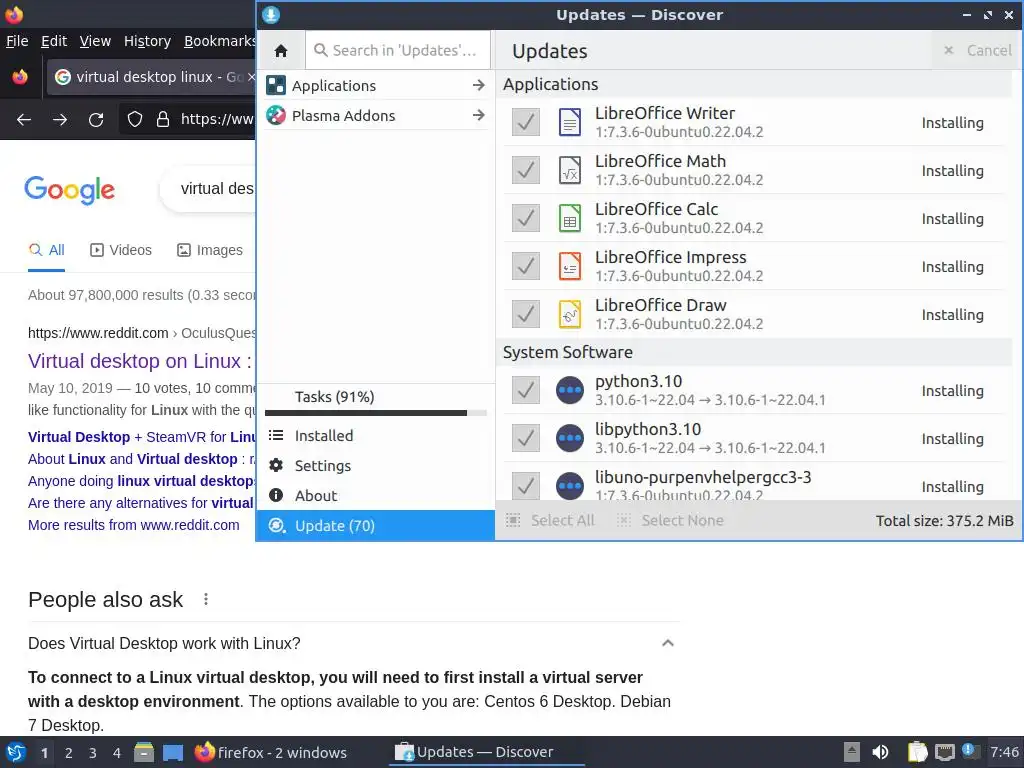This screenshot has width=1024, height=768.
Task: Click the LibreOffice Calc spreadsheet icon
Action: (569, 218)
